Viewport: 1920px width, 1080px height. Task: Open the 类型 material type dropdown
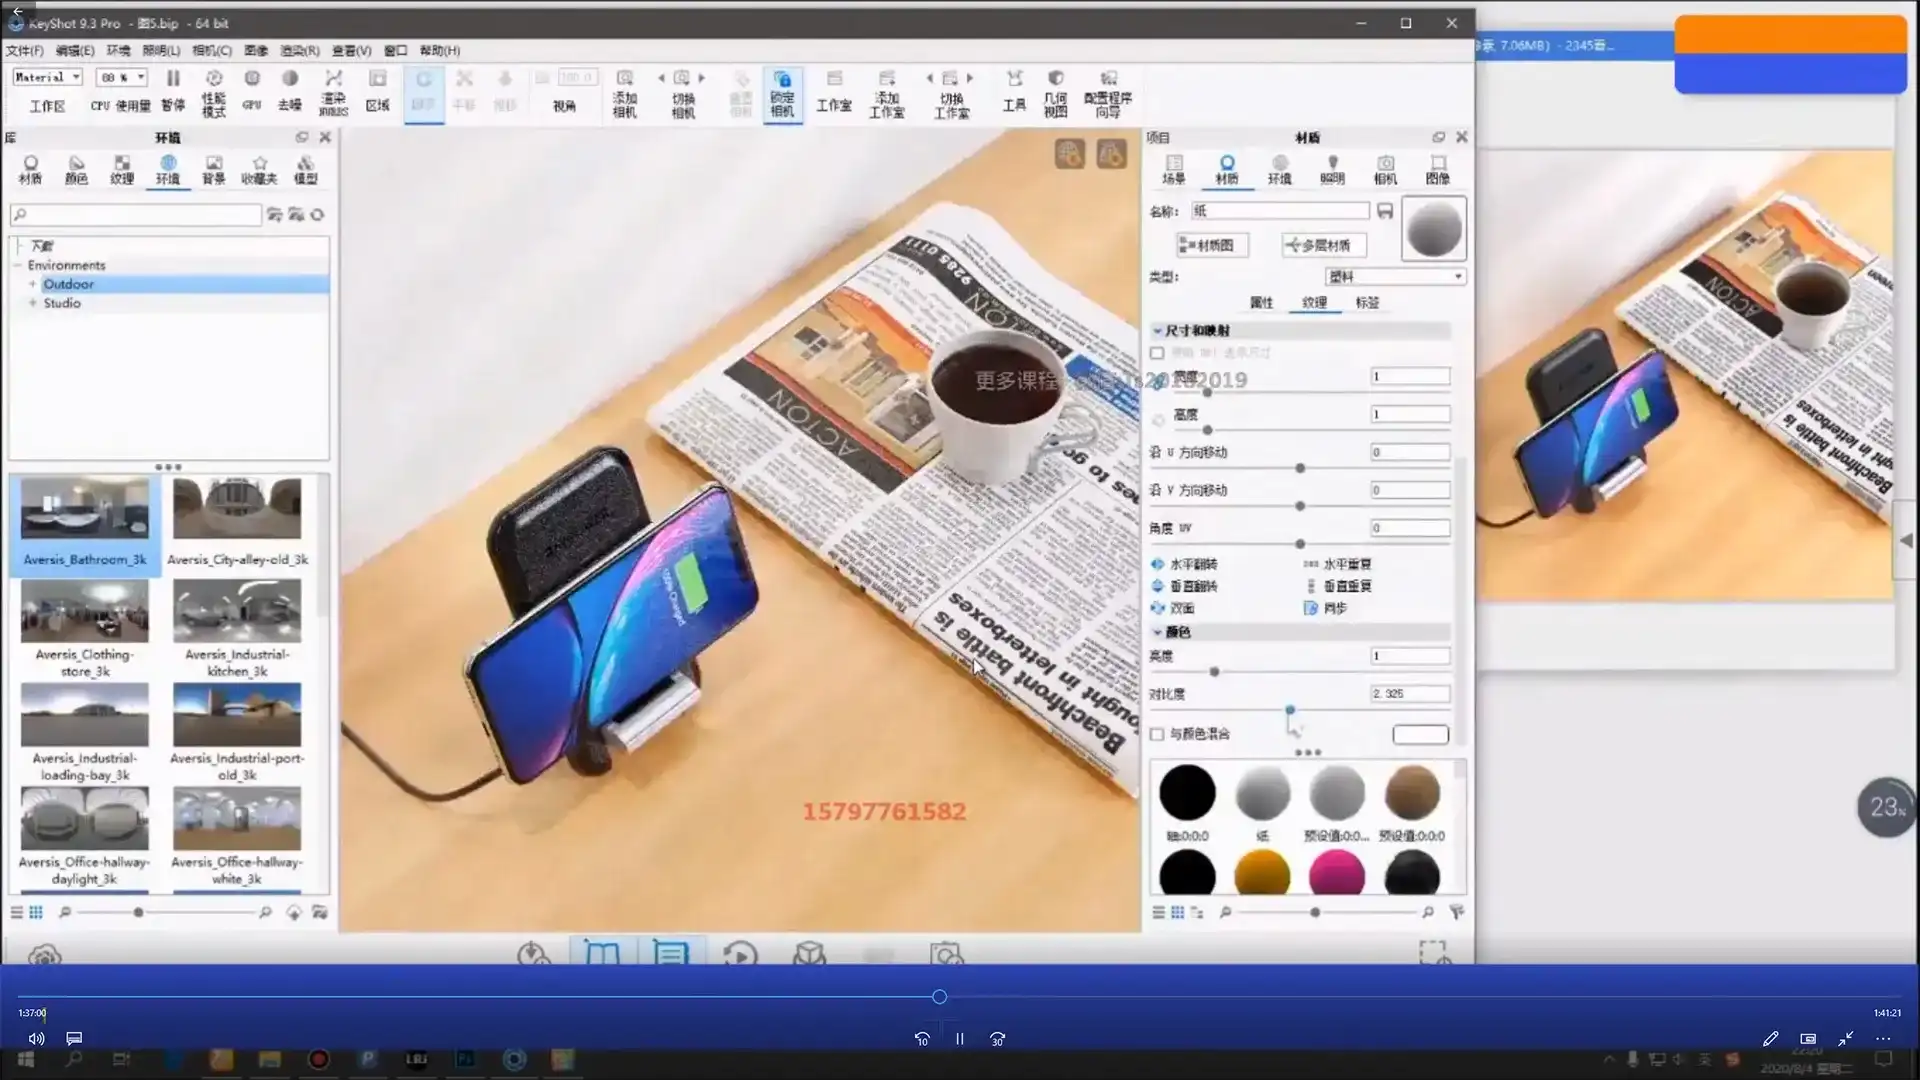pyautogui.click(x=1395, y=276)
